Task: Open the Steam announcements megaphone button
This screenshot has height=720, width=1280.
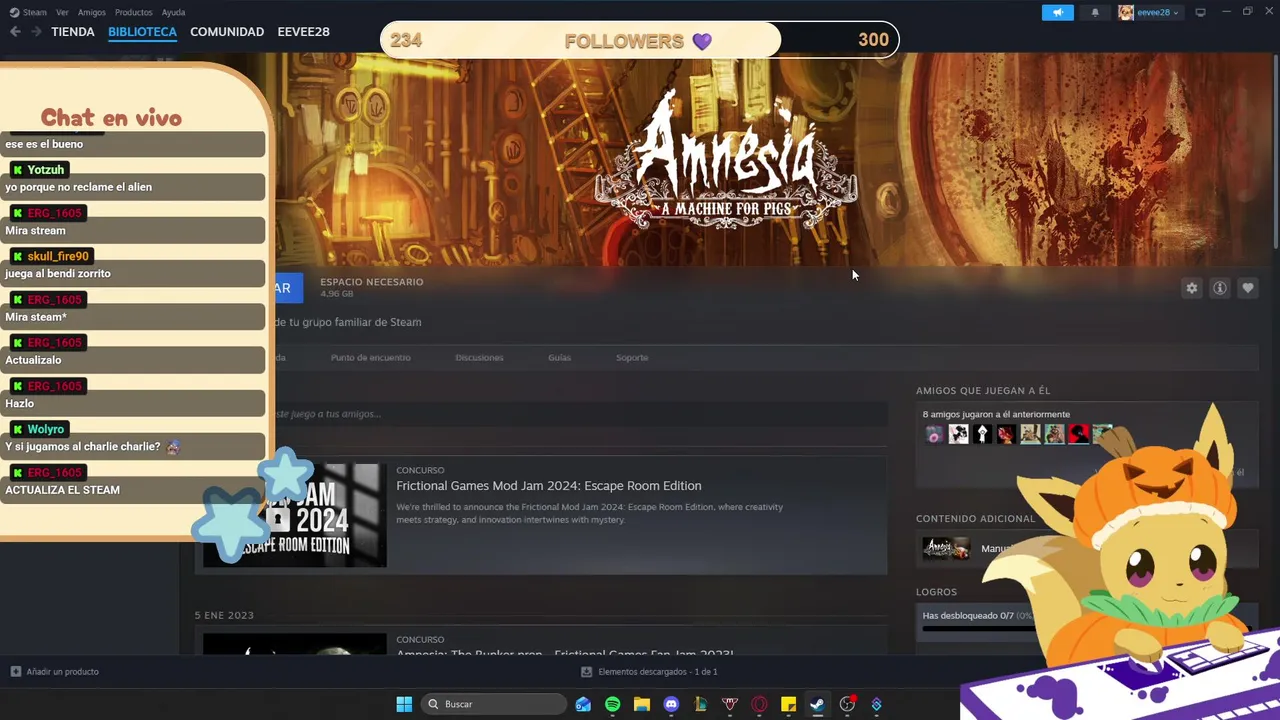Action: (x=1057, y=12)
